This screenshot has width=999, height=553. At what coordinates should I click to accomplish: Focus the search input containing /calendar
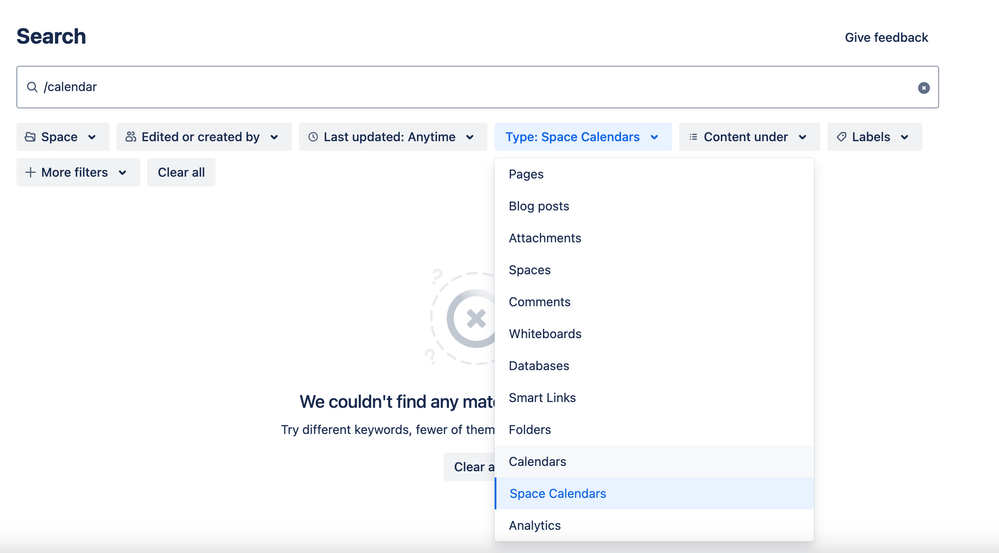pos(477,87)
